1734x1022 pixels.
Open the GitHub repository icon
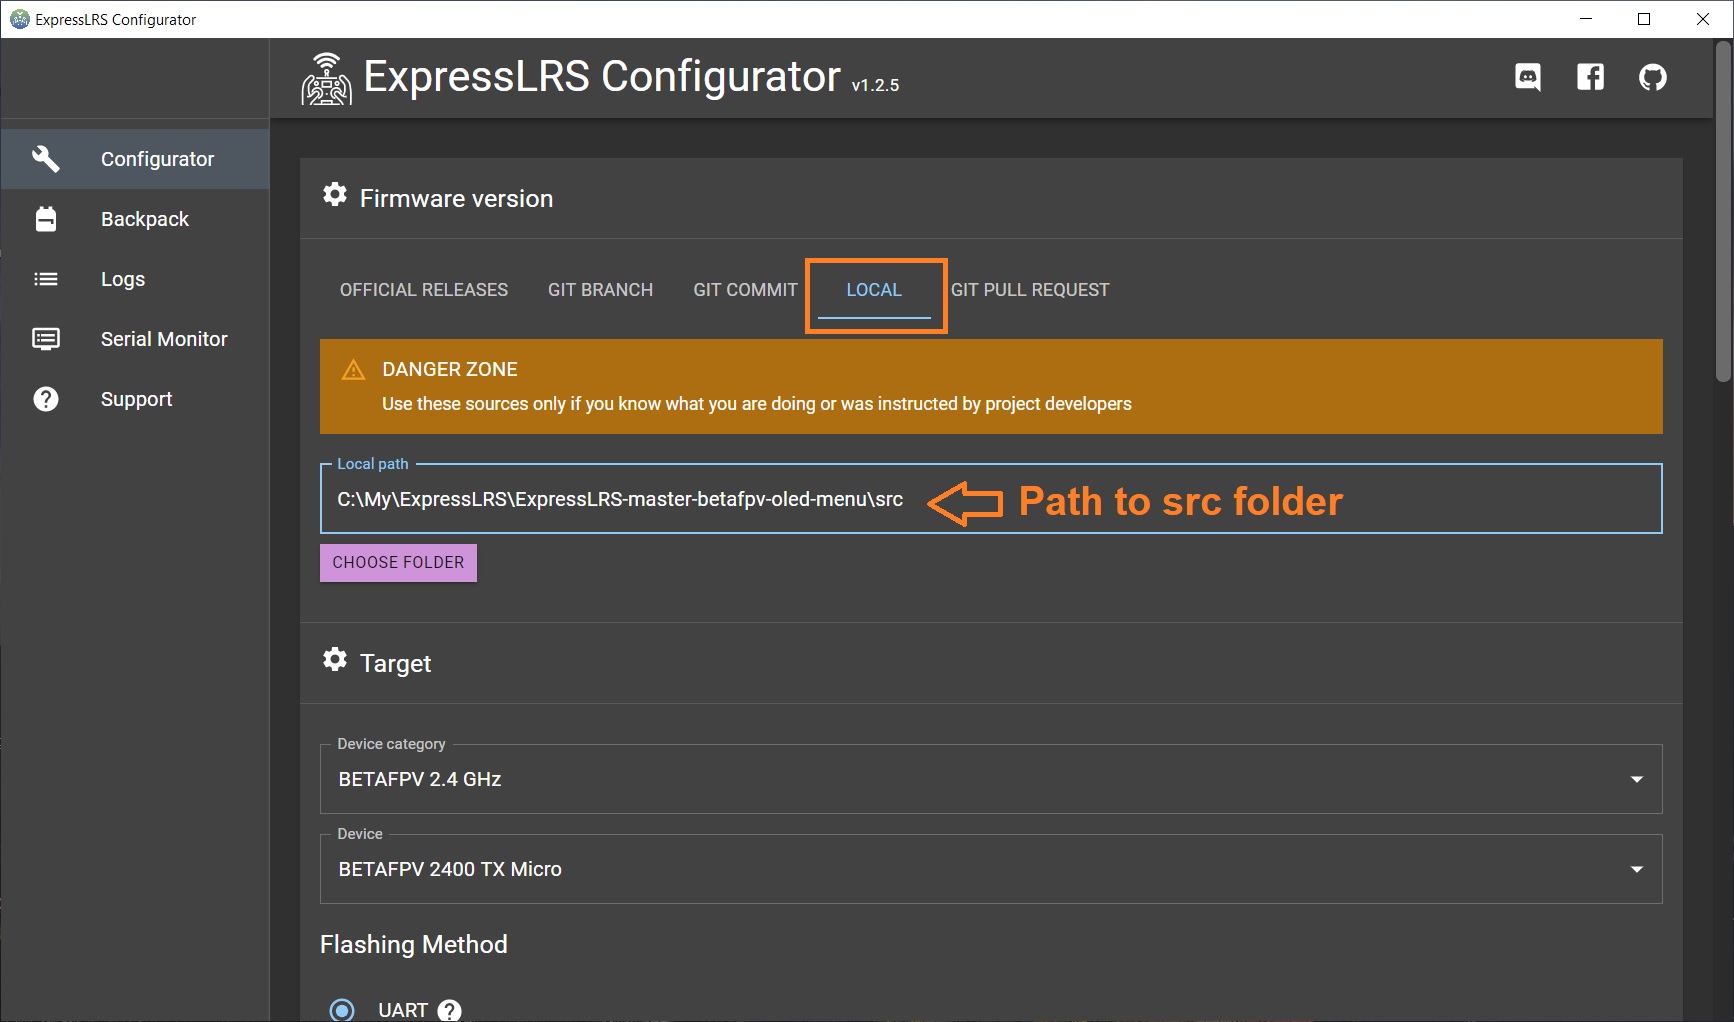click(1653, 77)
